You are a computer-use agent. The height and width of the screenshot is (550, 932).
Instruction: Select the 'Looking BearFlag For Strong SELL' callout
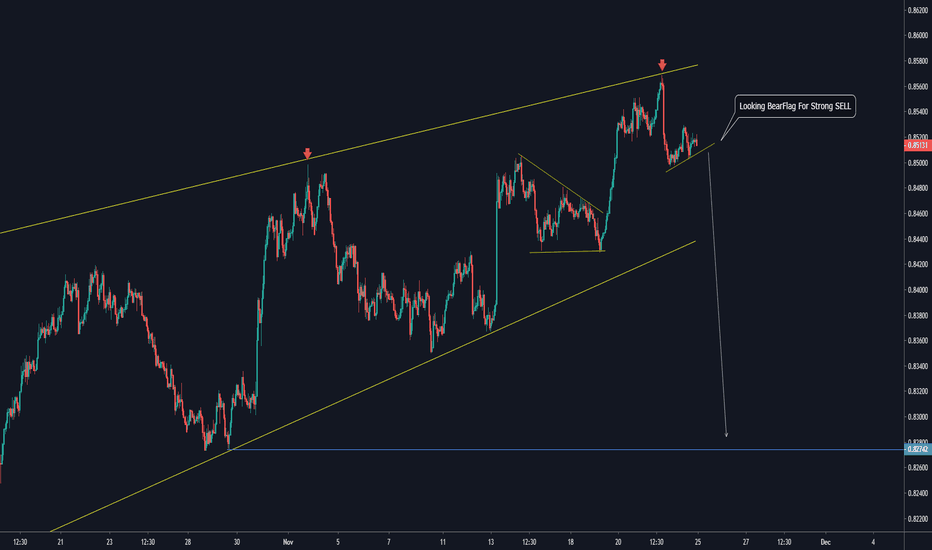(x=795, y=106)
